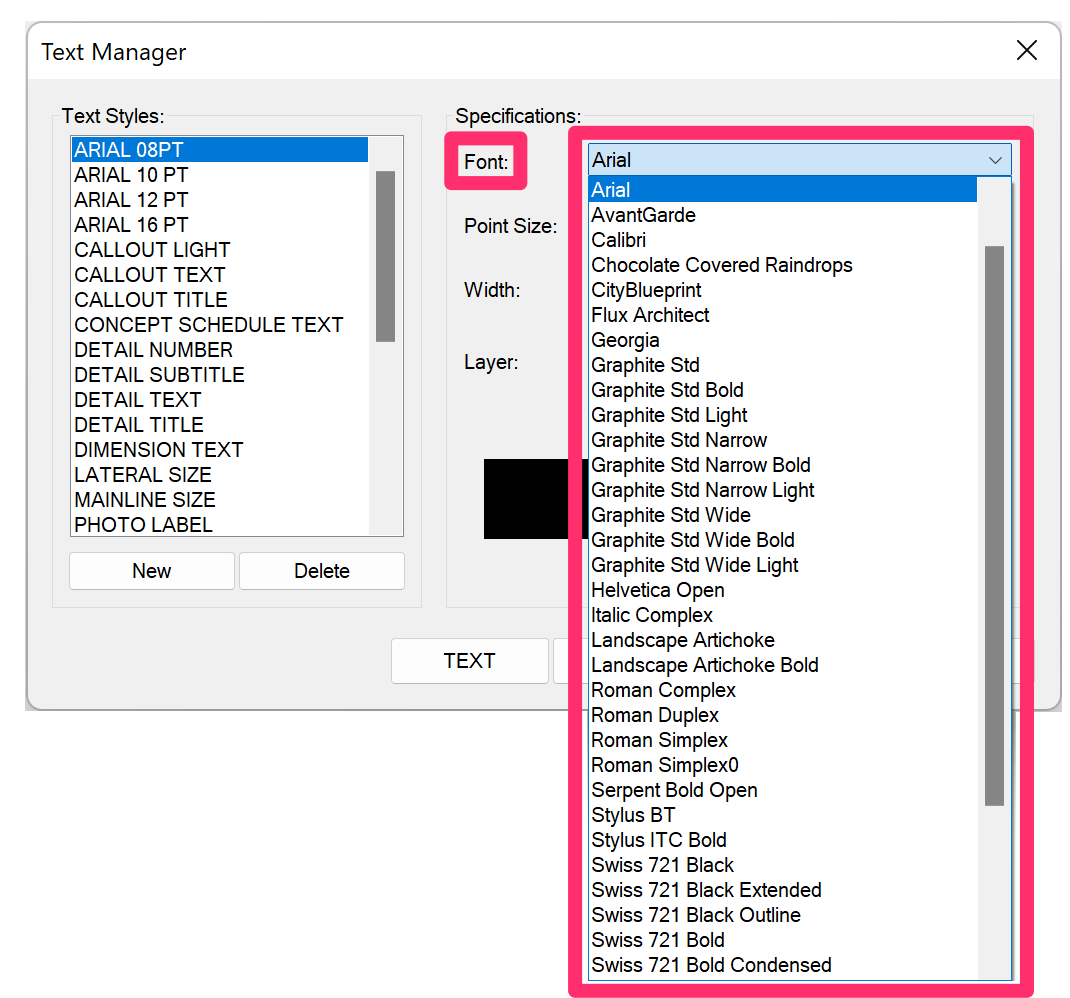Close the Text Manager dialog
This screenshot has height=998, width=1070.
point(1026,50)
